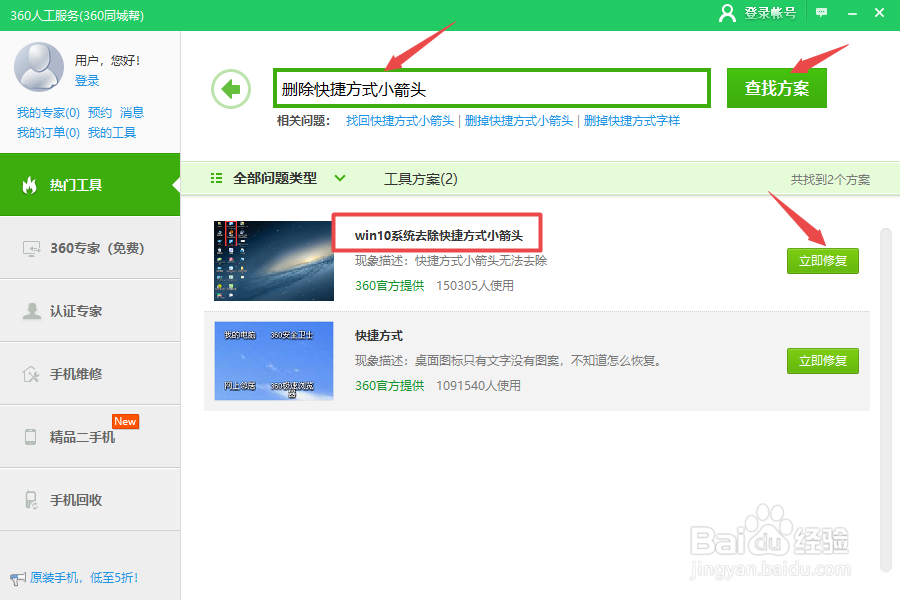This screenshot has height=600, width=900.
Task: Click the 查找方案 search button
Action: coord(777,88)
